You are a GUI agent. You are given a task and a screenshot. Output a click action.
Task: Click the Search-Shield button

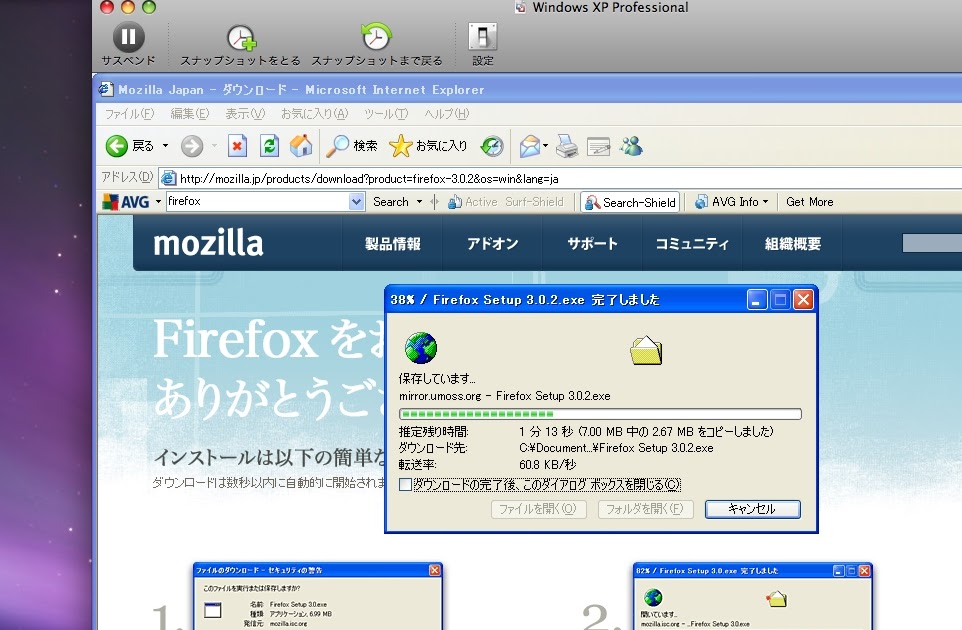[630, 202]
